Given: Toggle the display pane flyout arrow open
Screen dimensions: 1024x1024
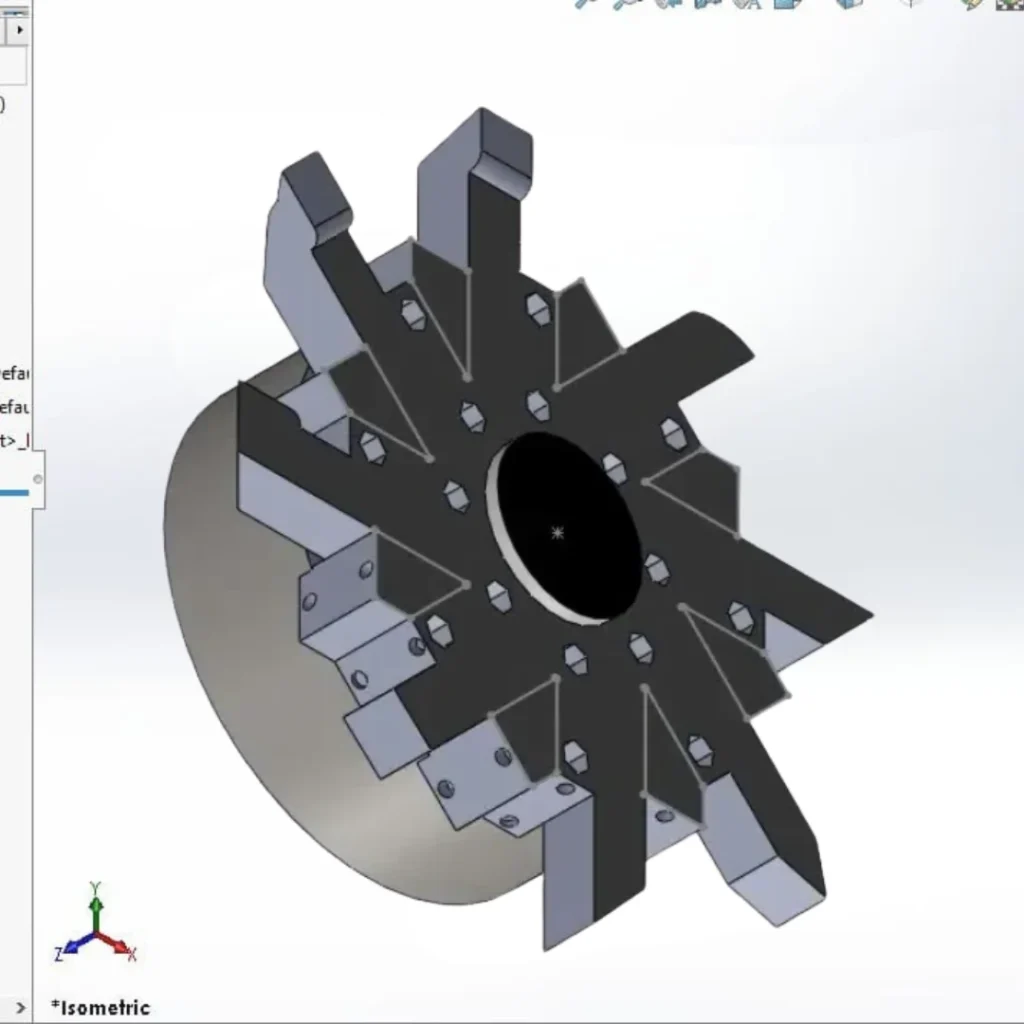Looking at the screenshot, I should [18, 29].
